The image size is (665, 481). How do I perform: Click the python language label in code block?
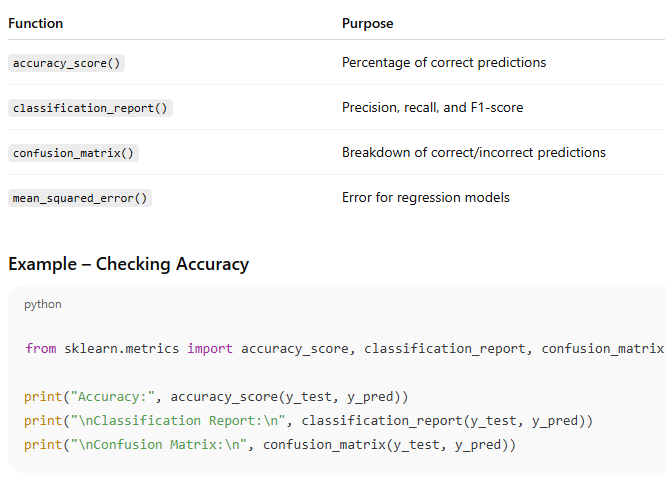[43, 305]
